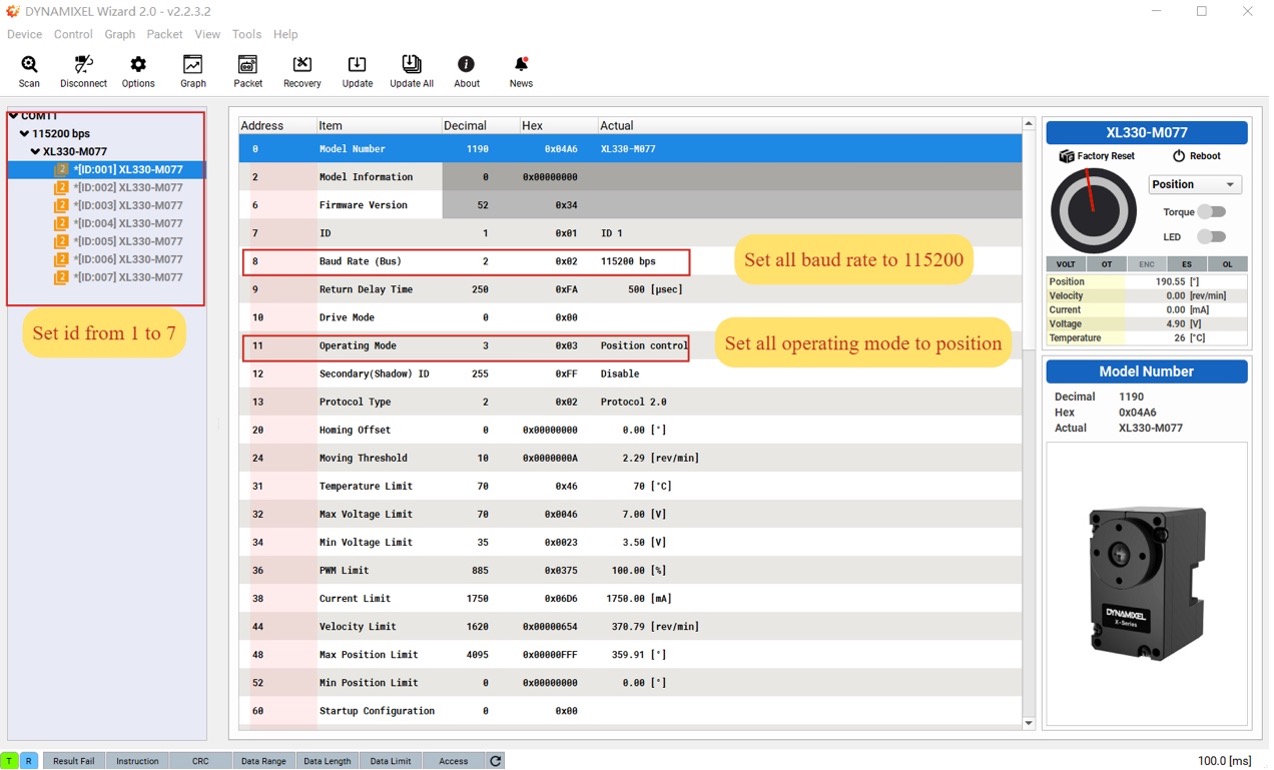Click the refresh icon in status bar
The height and width of the screenshot is (770, 1274).
(495, 761)
